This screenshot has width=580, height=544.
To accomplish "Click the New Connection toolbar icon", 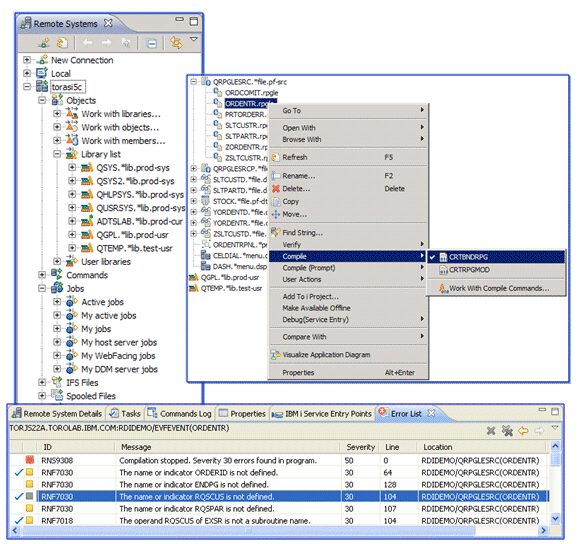I will (x=44, y=43).
